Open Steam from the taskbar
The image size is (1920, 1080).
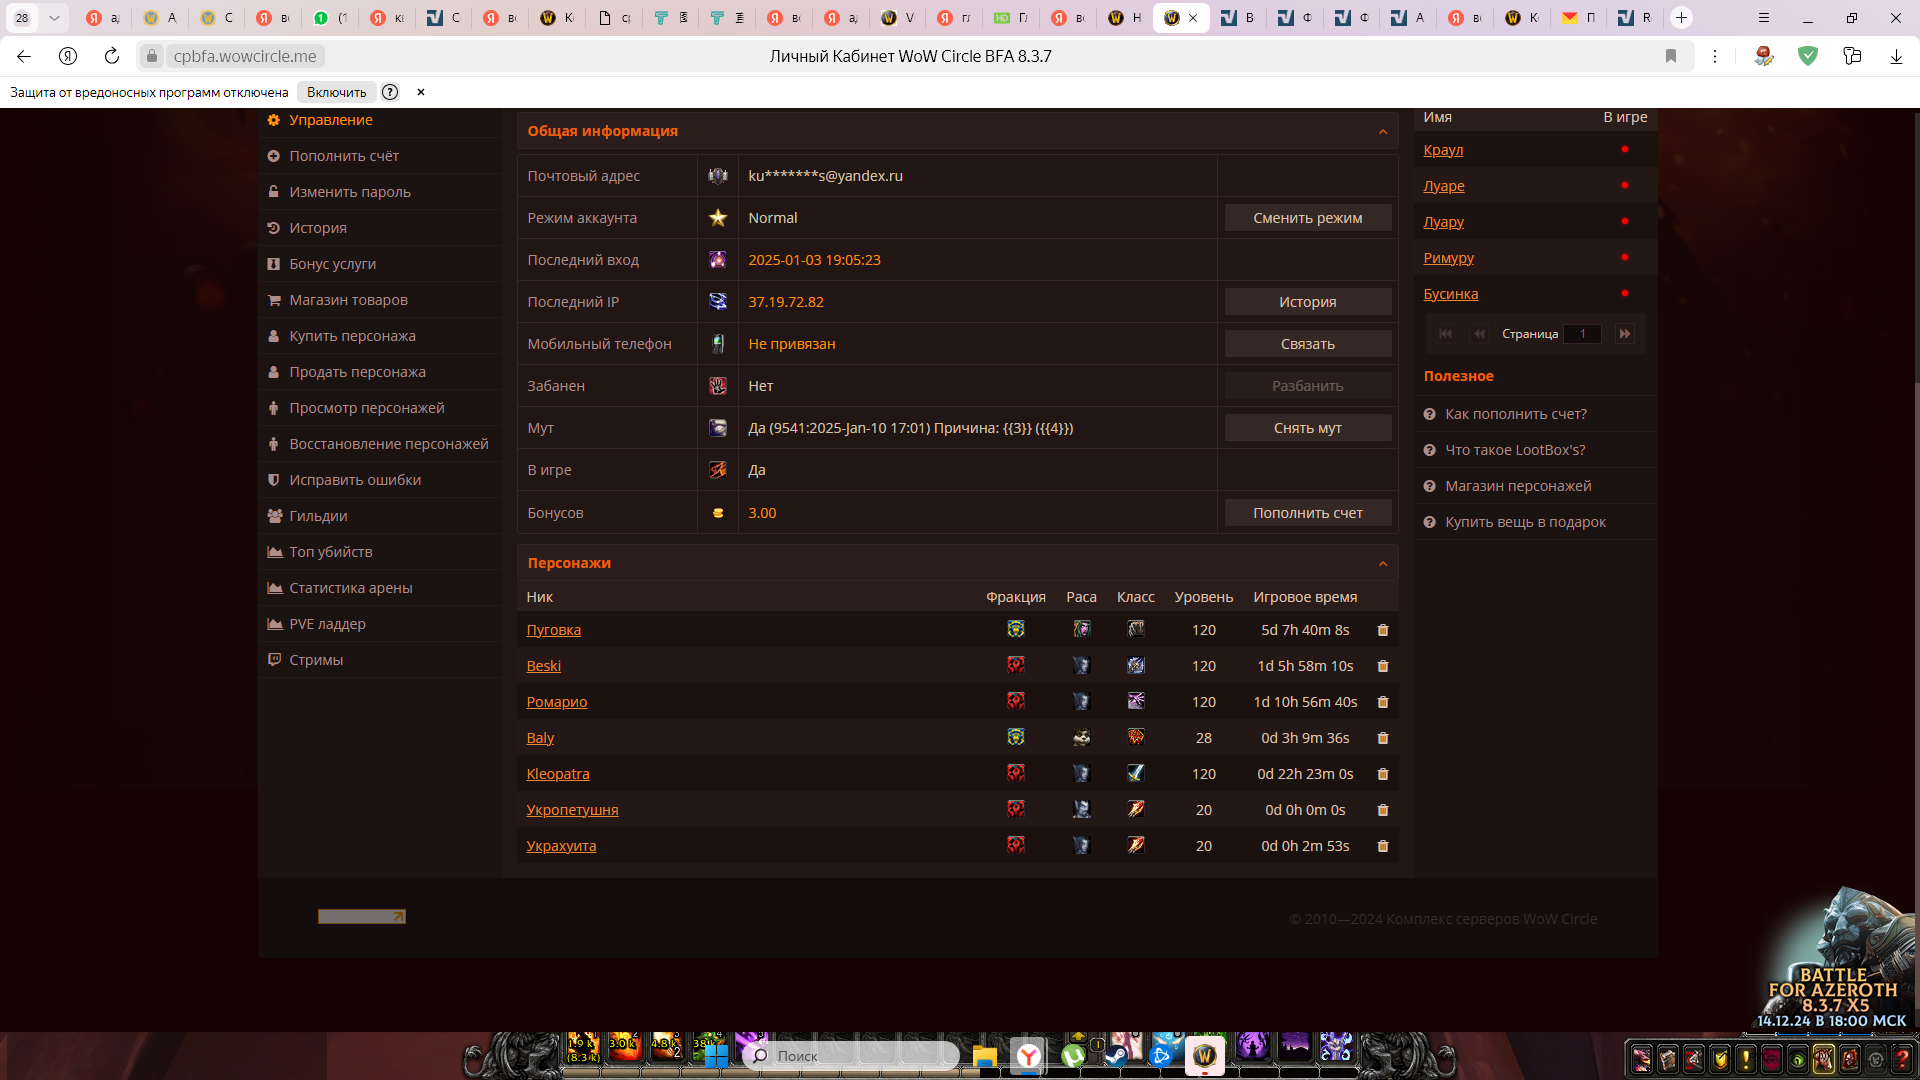click(1116, 1055)
